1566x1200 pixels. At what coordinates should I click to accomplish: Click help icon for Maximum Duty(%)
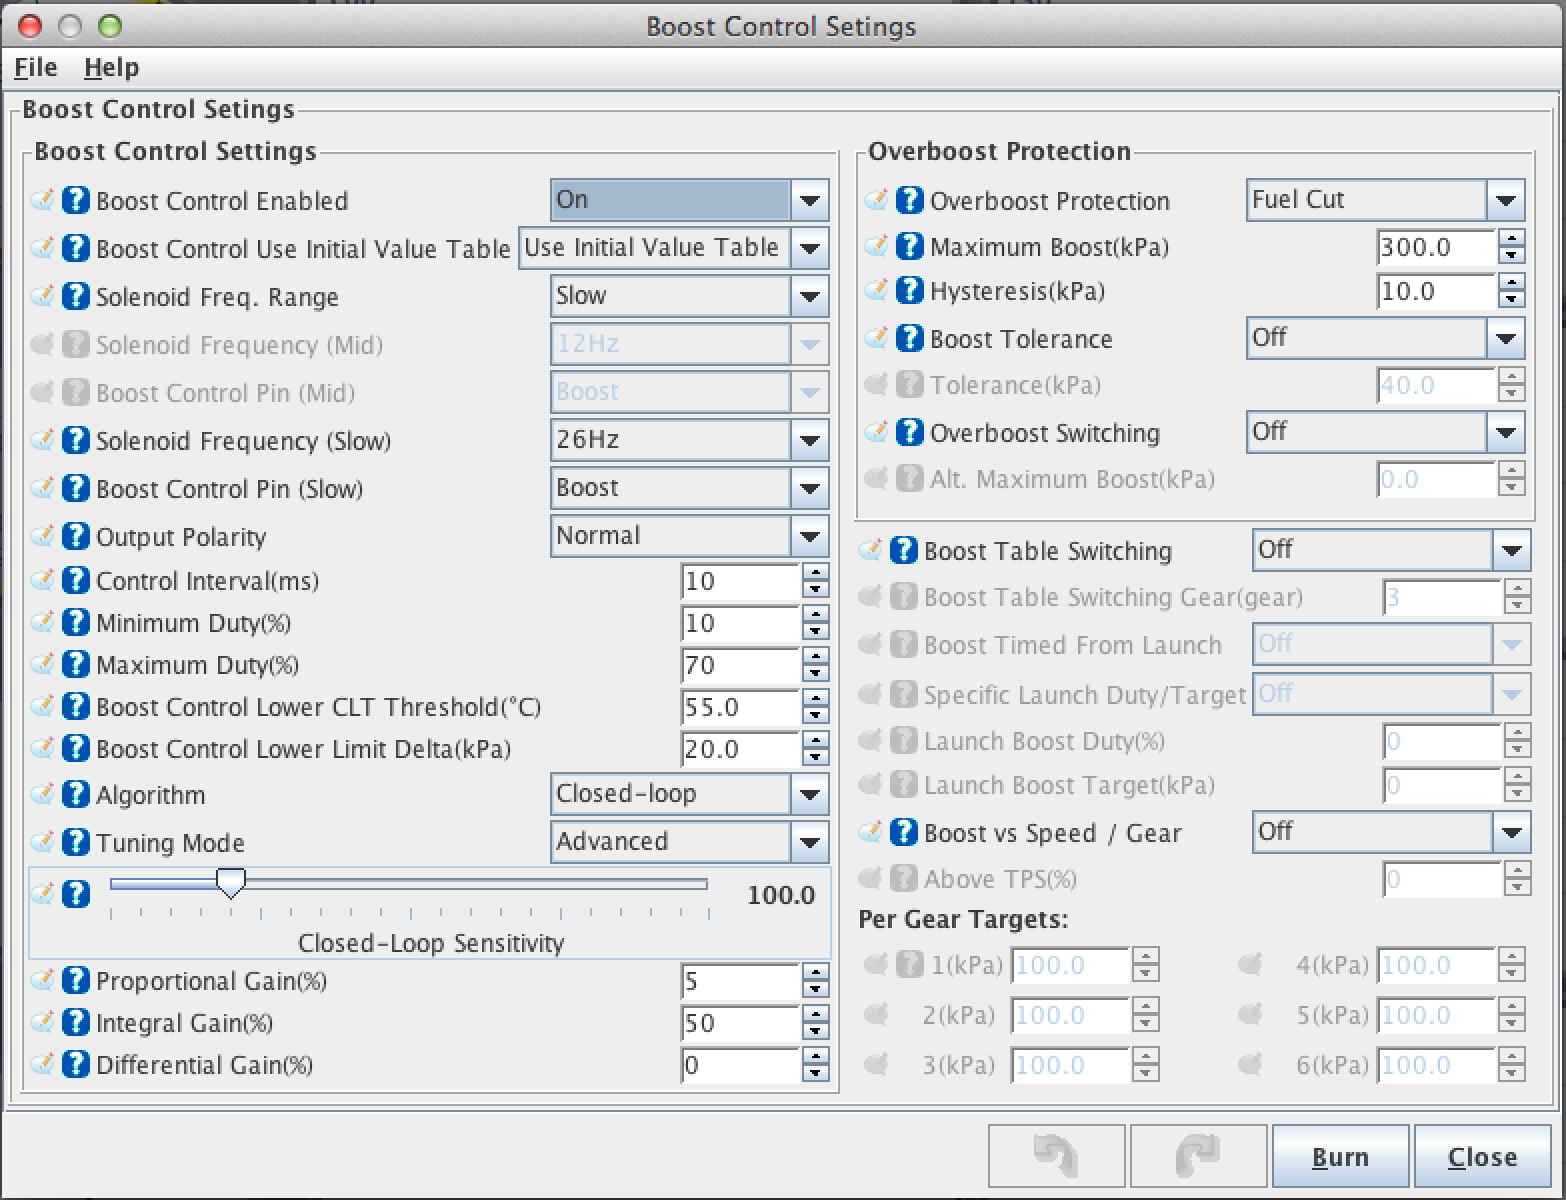coord(76,665)
